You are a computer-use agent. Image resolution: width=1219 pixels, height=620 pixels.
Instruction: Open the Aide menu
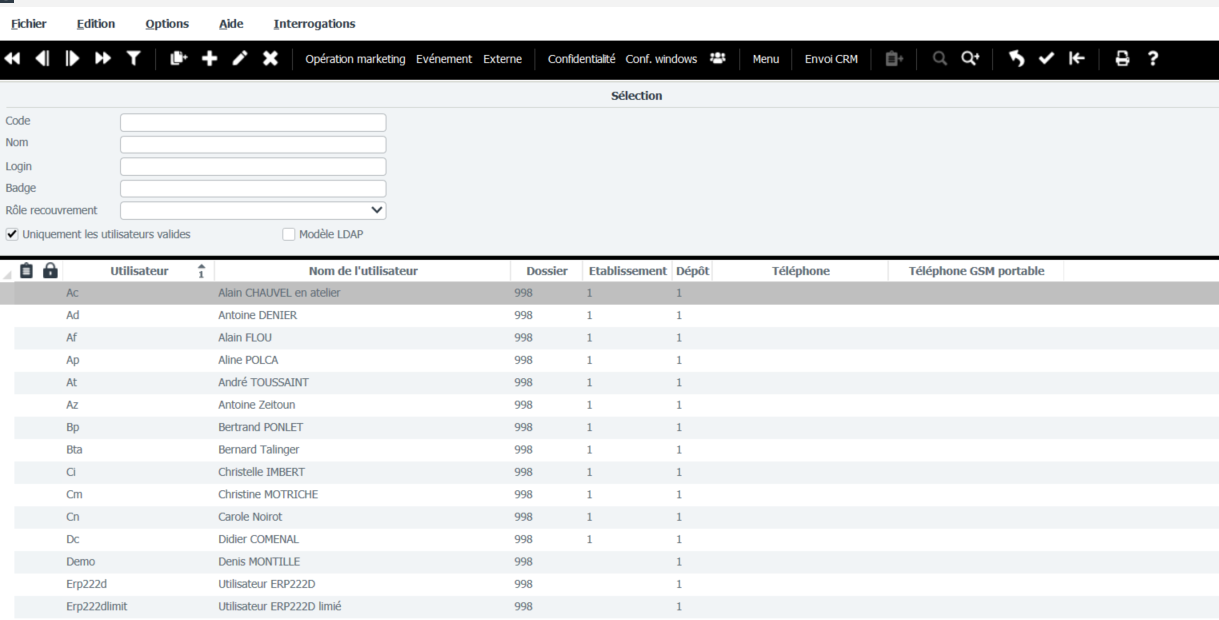[230, 23]
